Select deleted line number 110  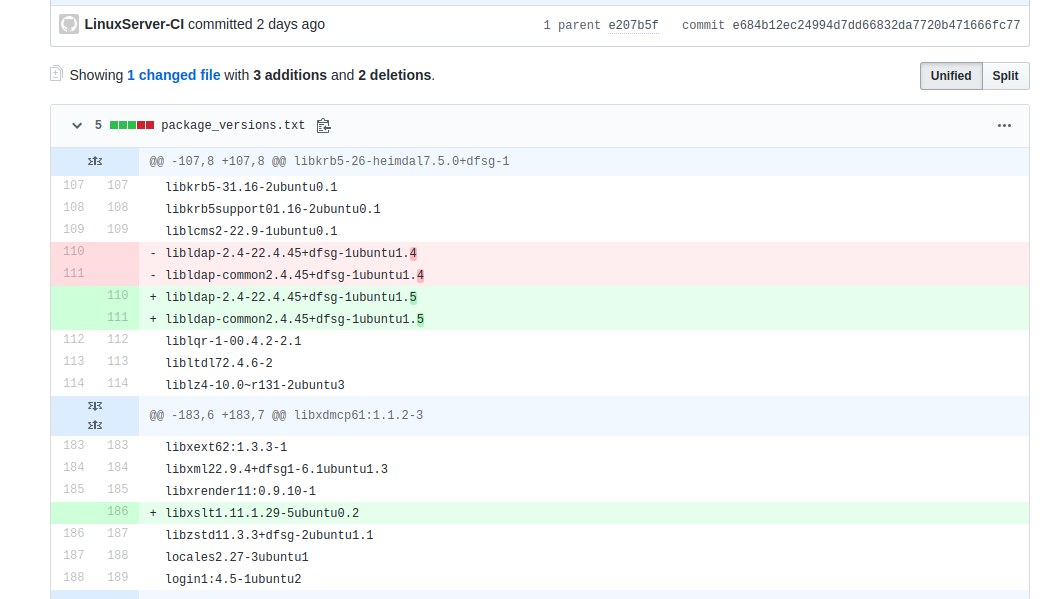(73, 251)
